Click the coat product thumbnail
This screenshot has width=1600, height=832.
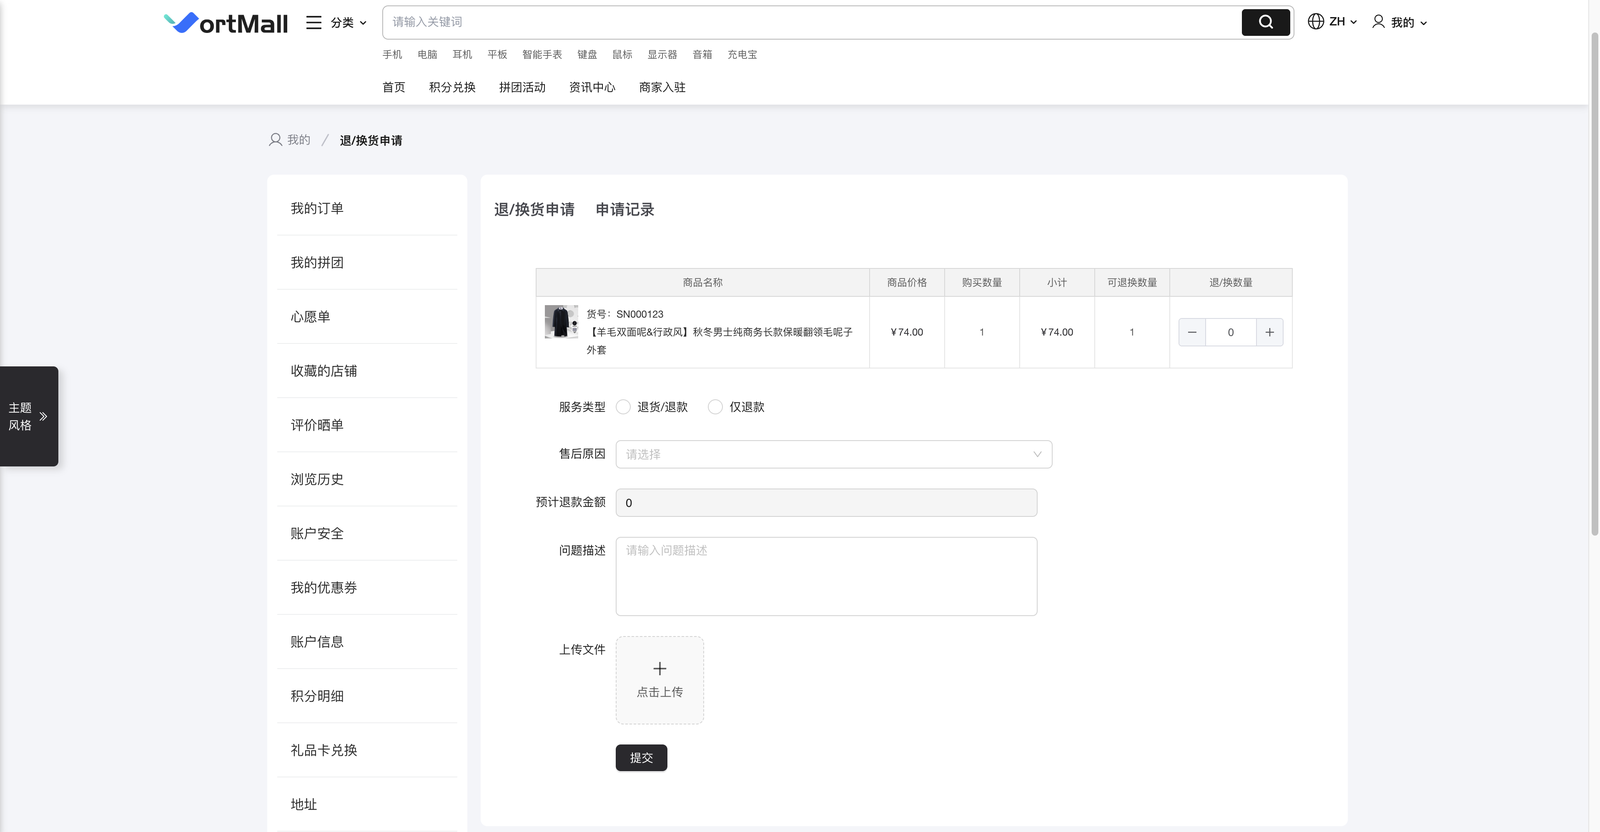tap(561, 322)
